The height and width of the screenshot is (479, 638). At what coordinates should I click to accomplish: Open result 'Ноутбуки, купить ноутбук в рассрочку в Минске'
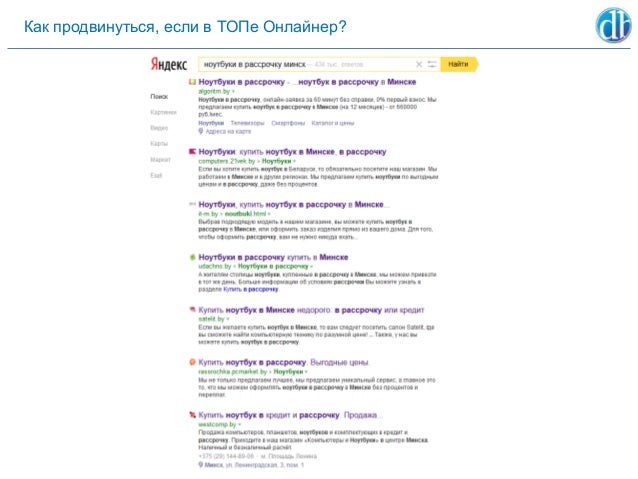tap(293, 204)
